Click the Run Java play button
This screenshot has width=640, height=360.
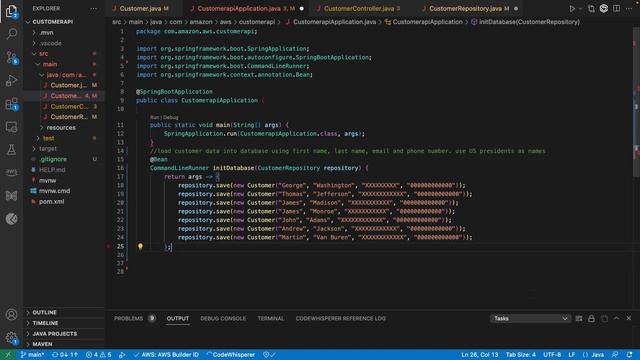572,9
